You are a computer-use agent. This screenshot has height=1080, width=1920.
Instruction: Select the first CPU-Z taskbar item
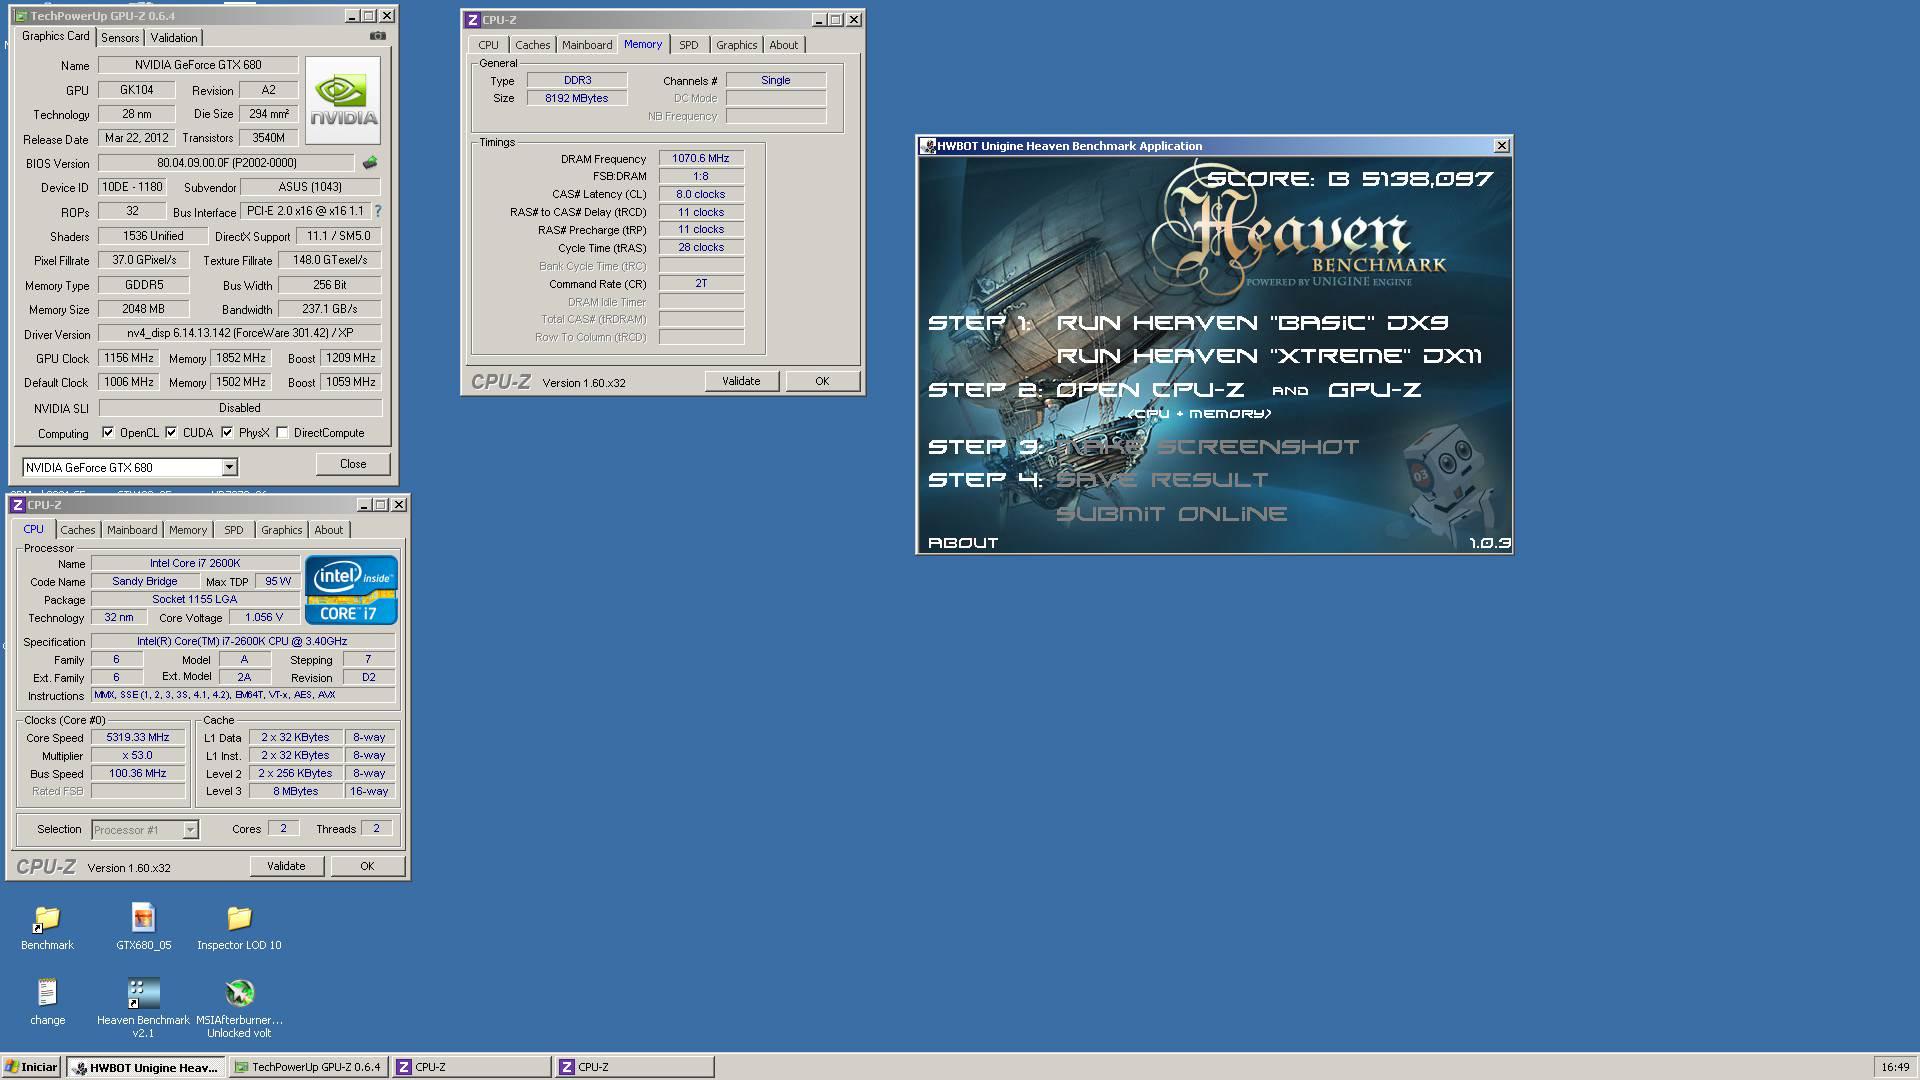click(471, 1067)
